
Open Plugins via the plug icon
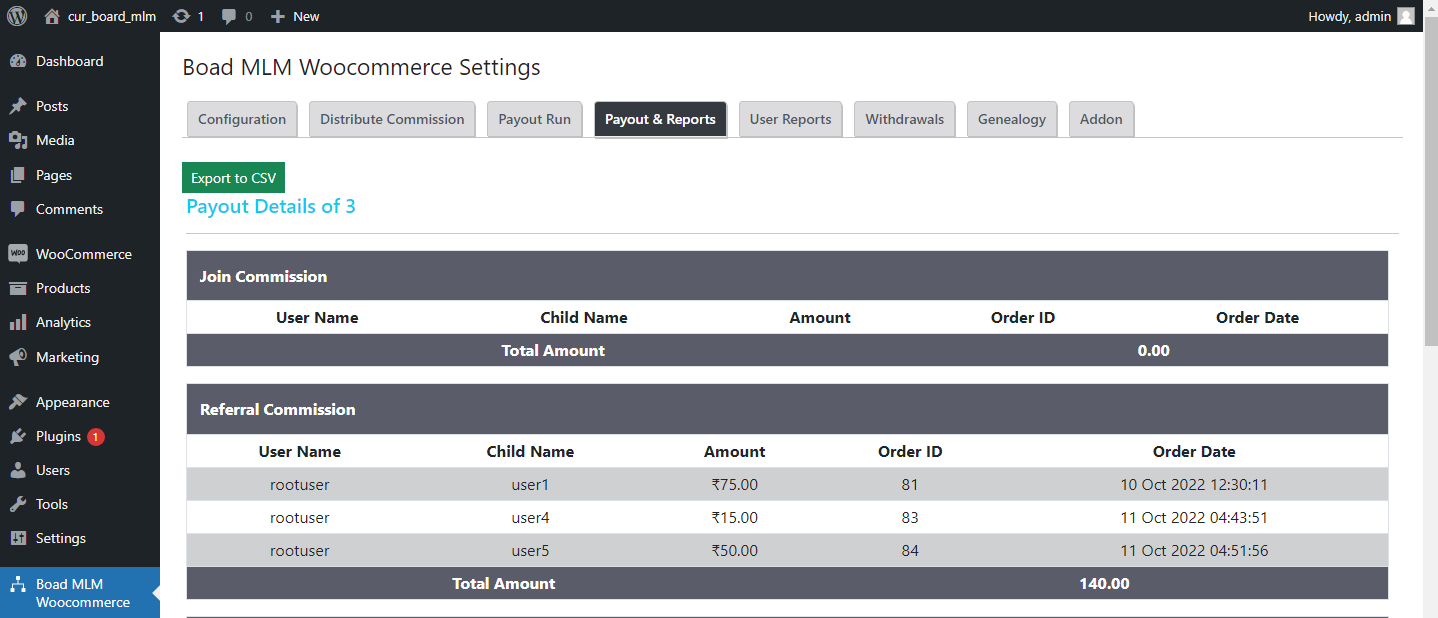coord(22,436)
